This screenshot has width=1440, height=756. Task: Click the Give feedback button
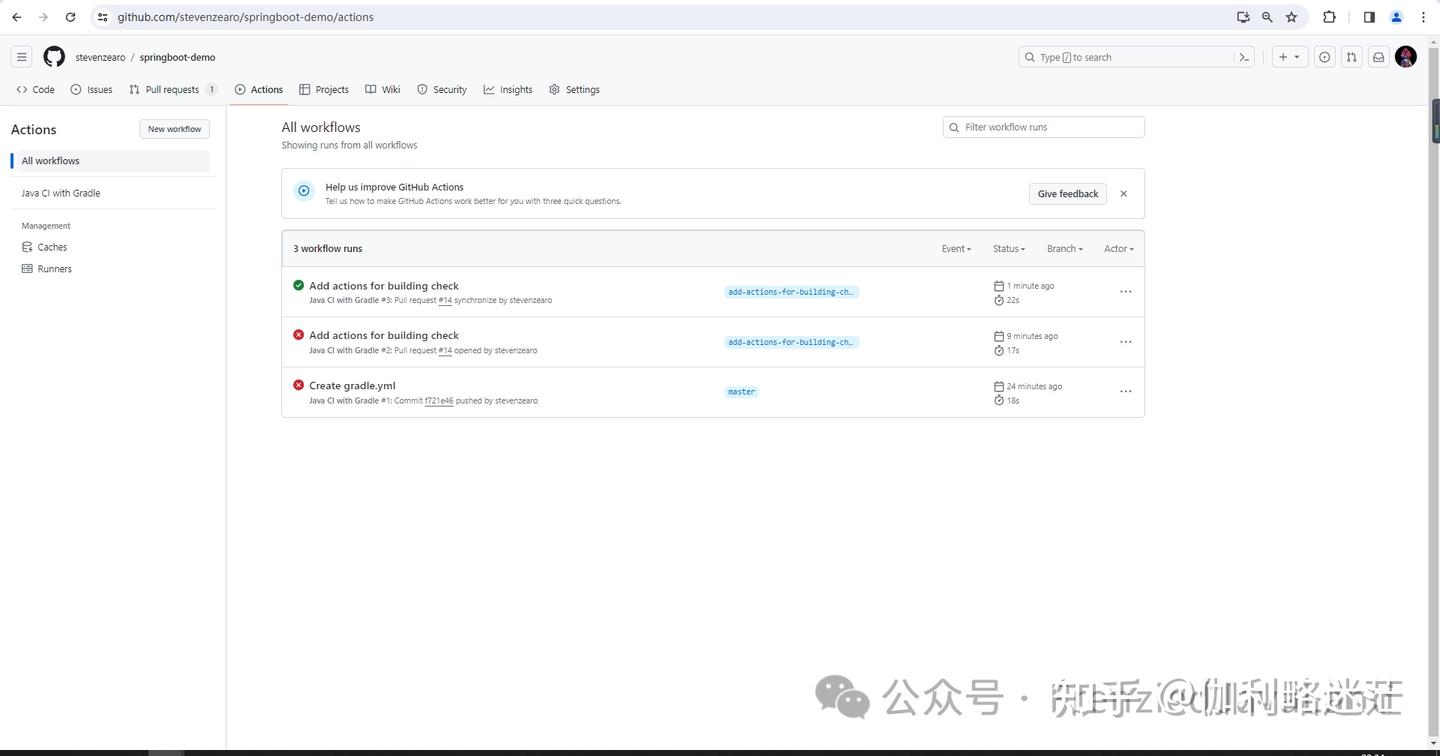pyautogui.click(x=1067, y=193)
